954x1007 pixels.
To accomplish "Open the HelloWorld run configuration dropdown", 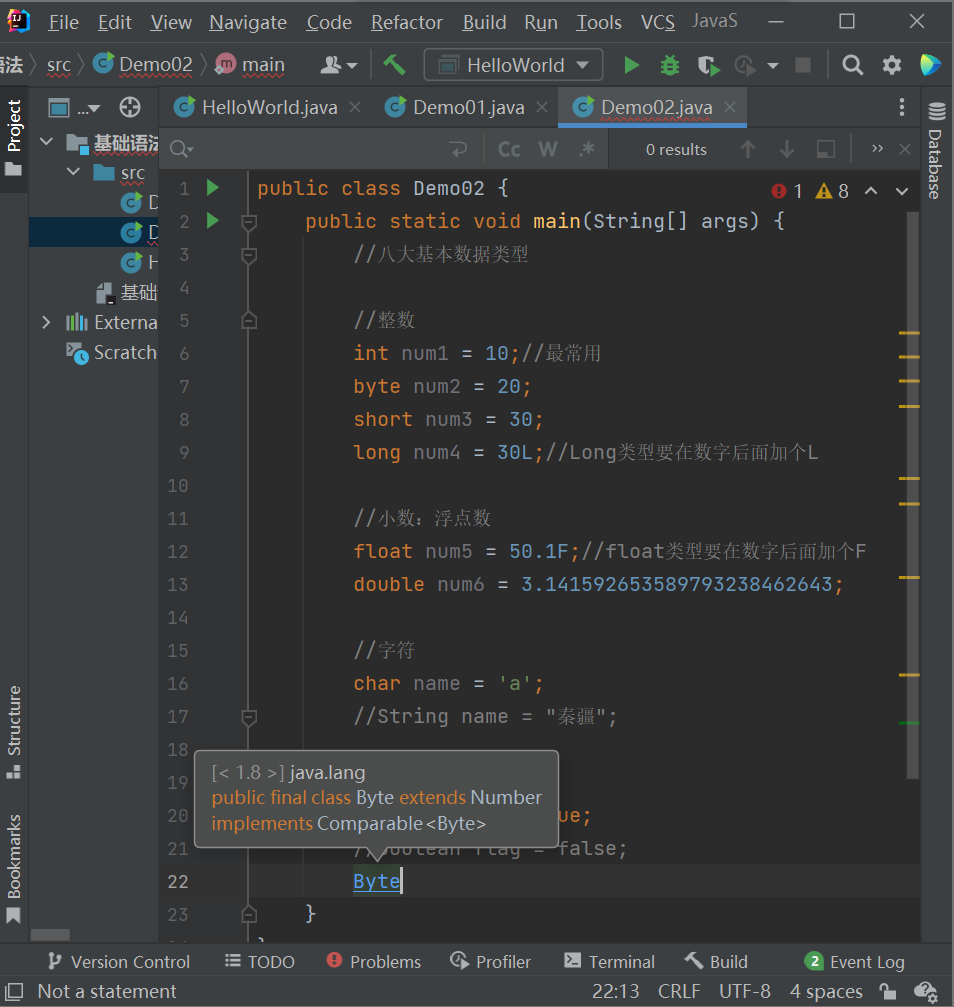I will pyautogui.click(x=514, y=65).
